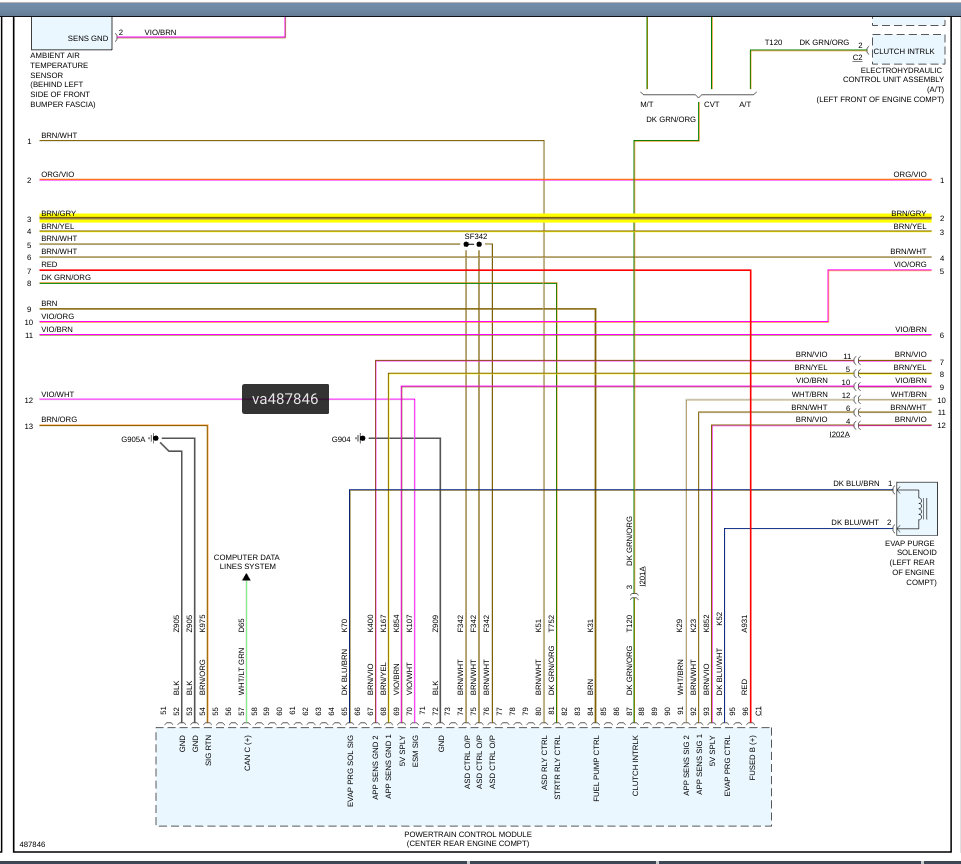Click the APP SENS GND 1 pin label
The image size is (961, 864).
click(389, 767)
